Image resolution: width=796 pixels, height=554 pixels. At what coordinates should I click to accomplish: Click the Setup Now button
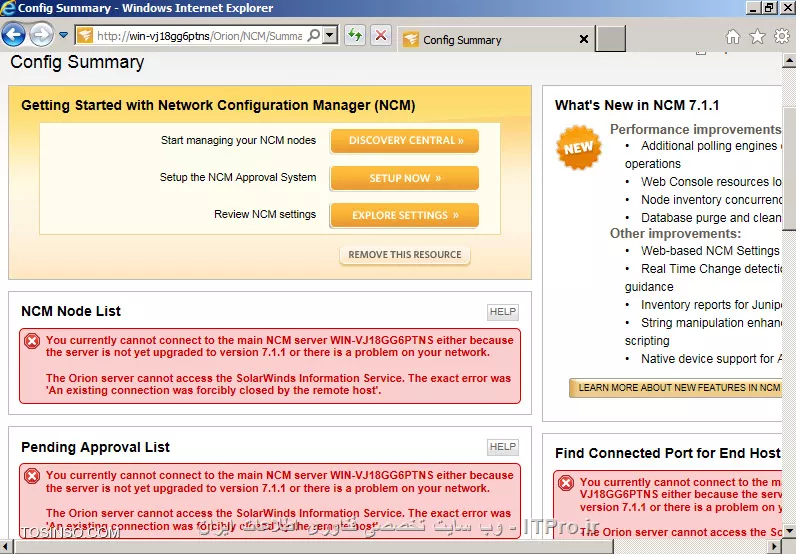[405, 178]
